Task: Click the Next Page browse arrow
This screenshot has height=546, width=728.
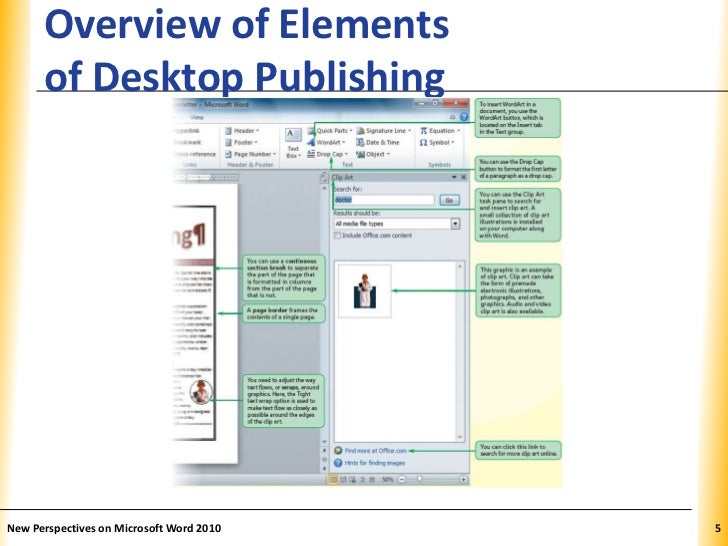Action: [x=325, y=468]
